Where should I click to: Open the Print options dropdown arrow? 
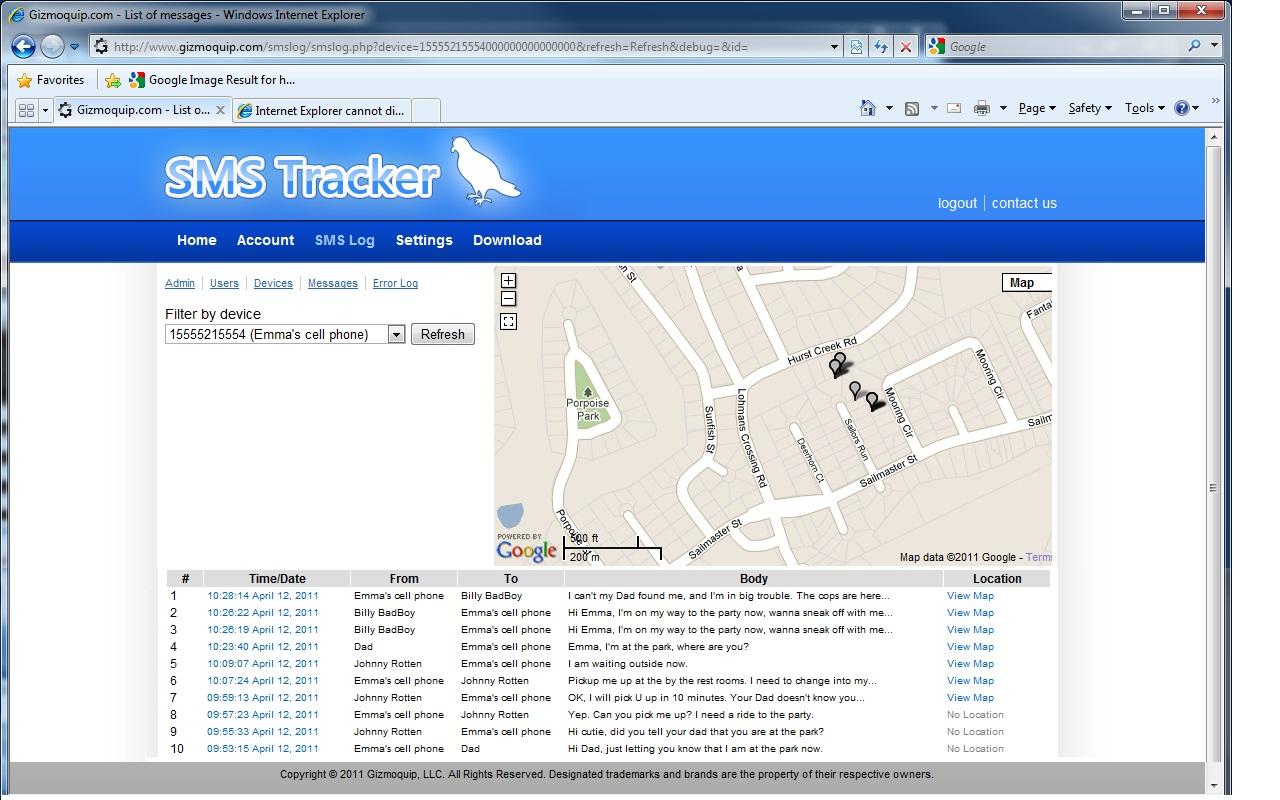1003,108
